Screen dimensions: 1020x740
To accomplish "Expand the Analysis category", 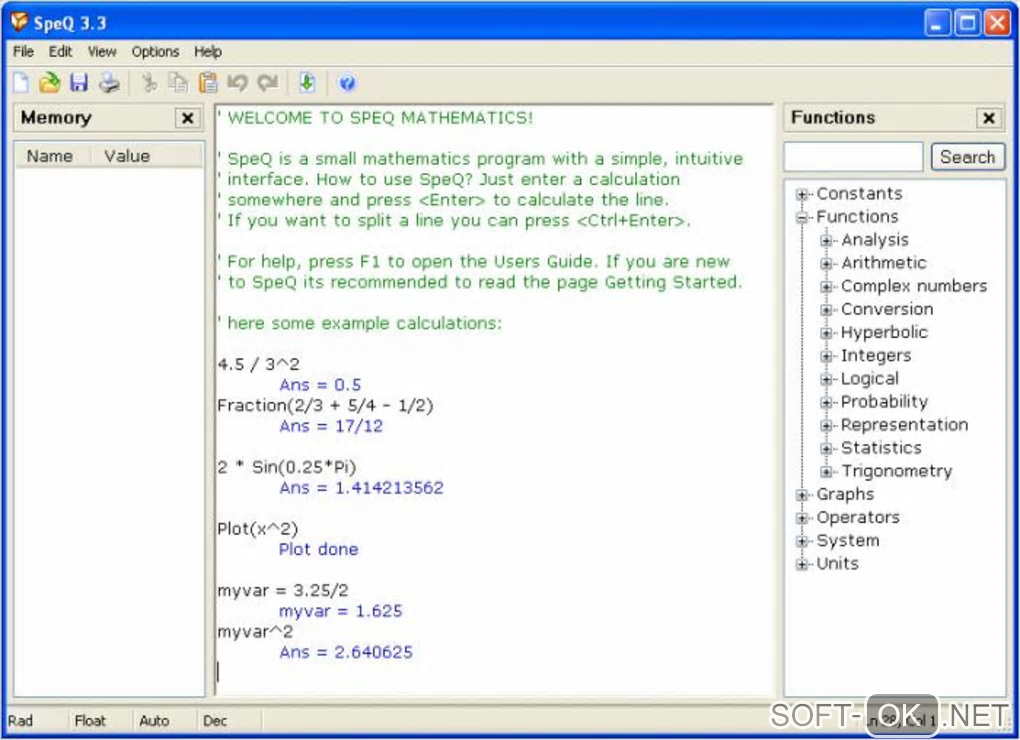I will (x=826, y=240).
